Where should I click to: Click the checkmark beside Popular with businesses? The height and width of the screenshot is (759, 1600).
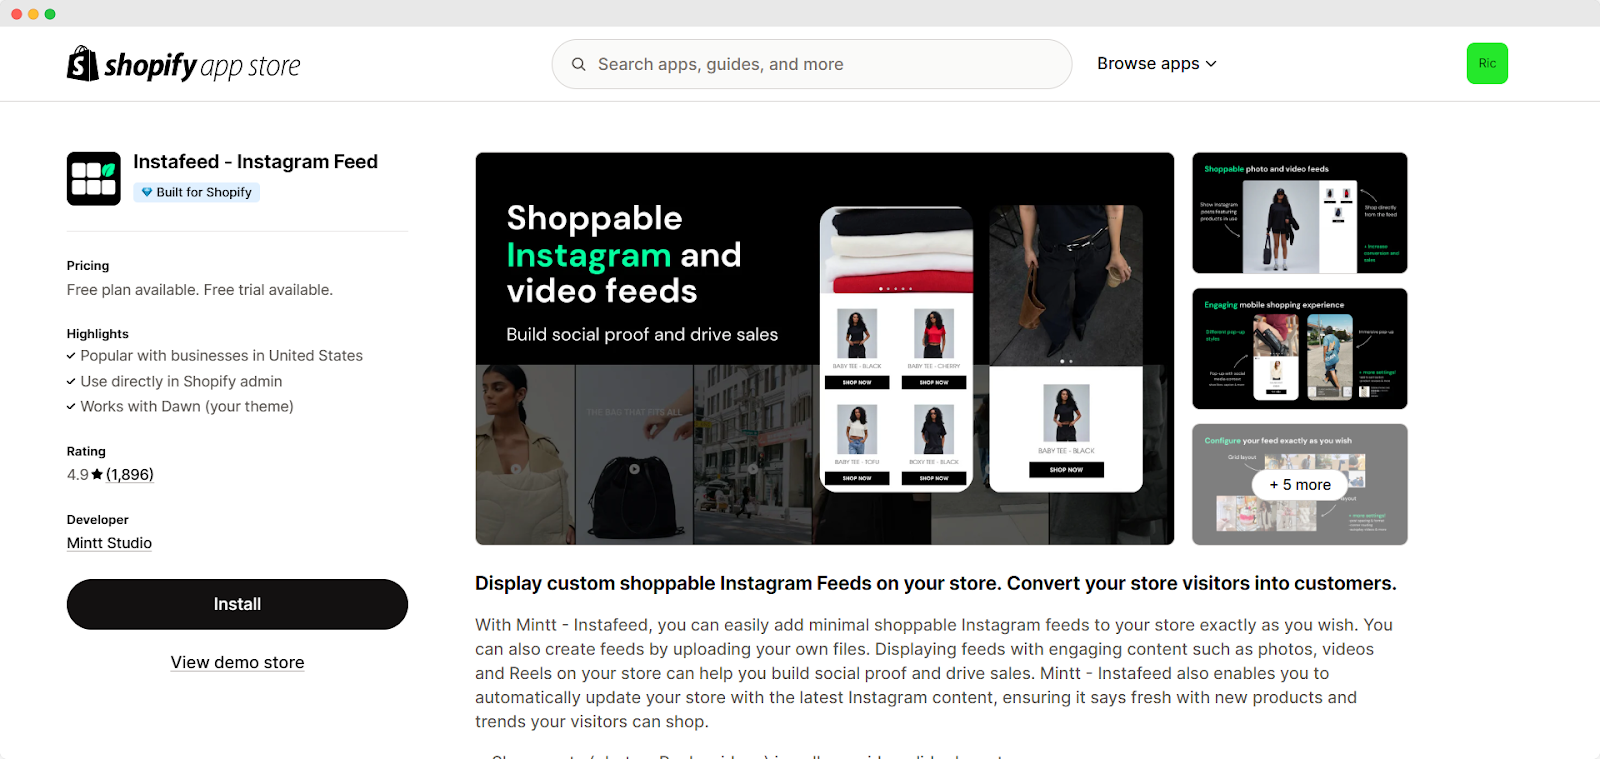coord(71,356)
